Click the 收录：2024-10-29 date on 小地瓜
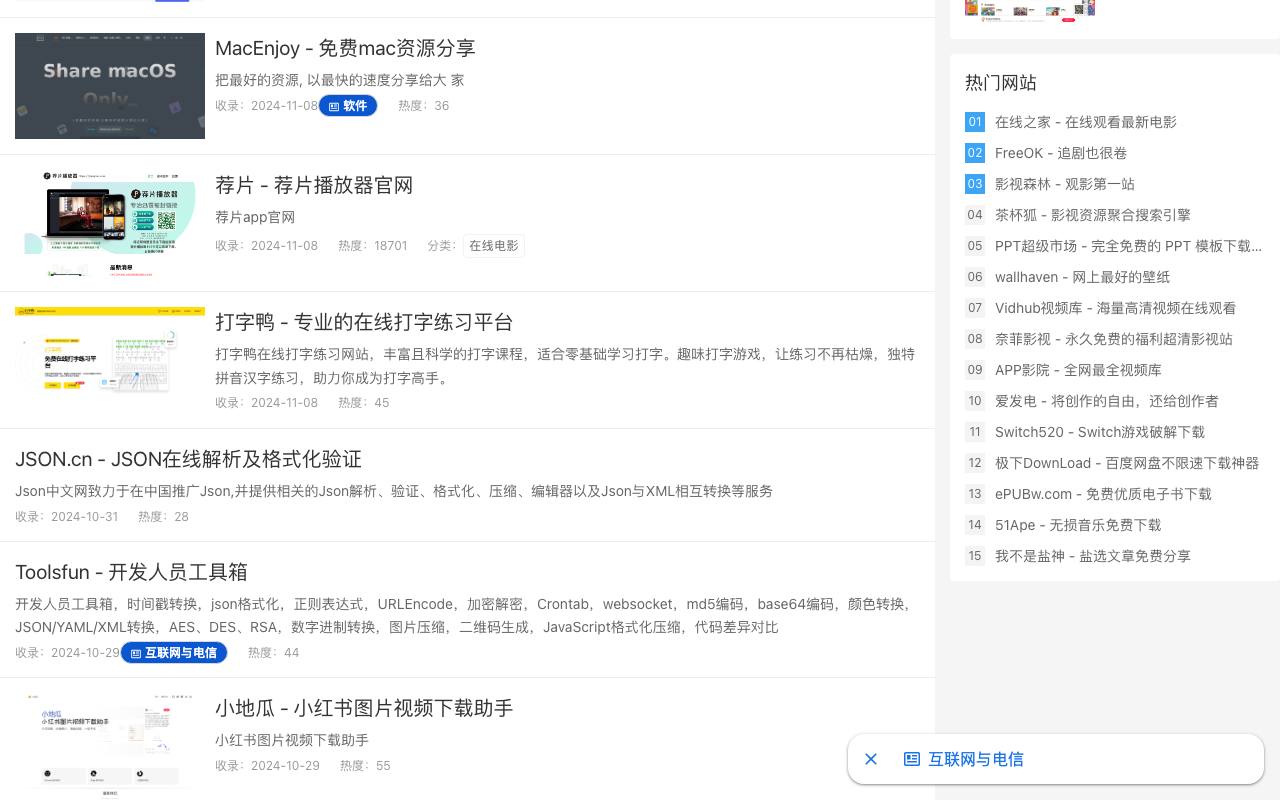Viewport: 1280px width, 800px height. click(268, 766)
